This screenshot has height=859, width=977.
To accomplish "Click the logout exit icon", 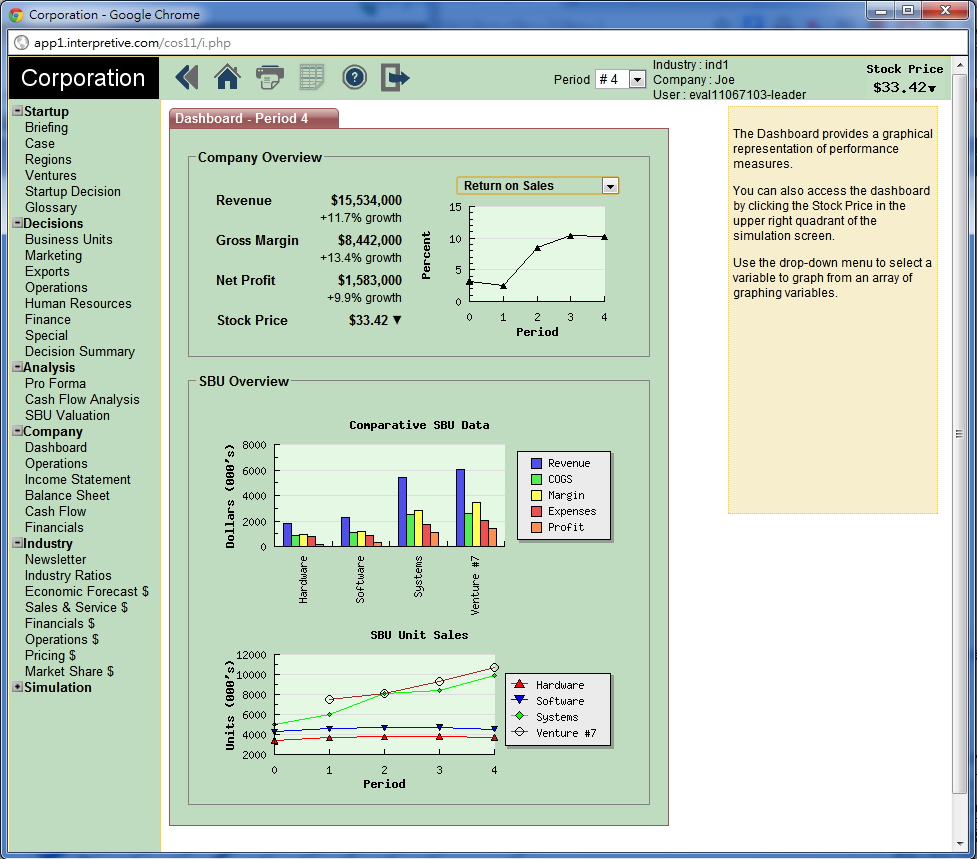I will click(x=396, y=77).
